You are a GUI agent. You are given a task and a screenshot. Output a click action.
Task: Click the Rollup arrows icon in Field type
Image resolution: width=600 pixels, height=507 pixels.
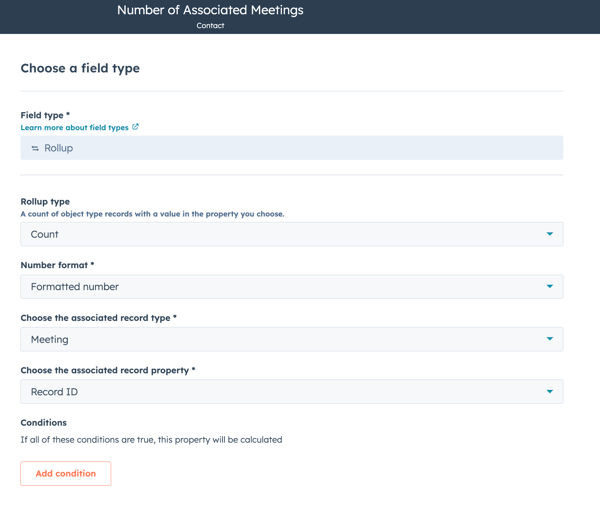click(35, 148)
